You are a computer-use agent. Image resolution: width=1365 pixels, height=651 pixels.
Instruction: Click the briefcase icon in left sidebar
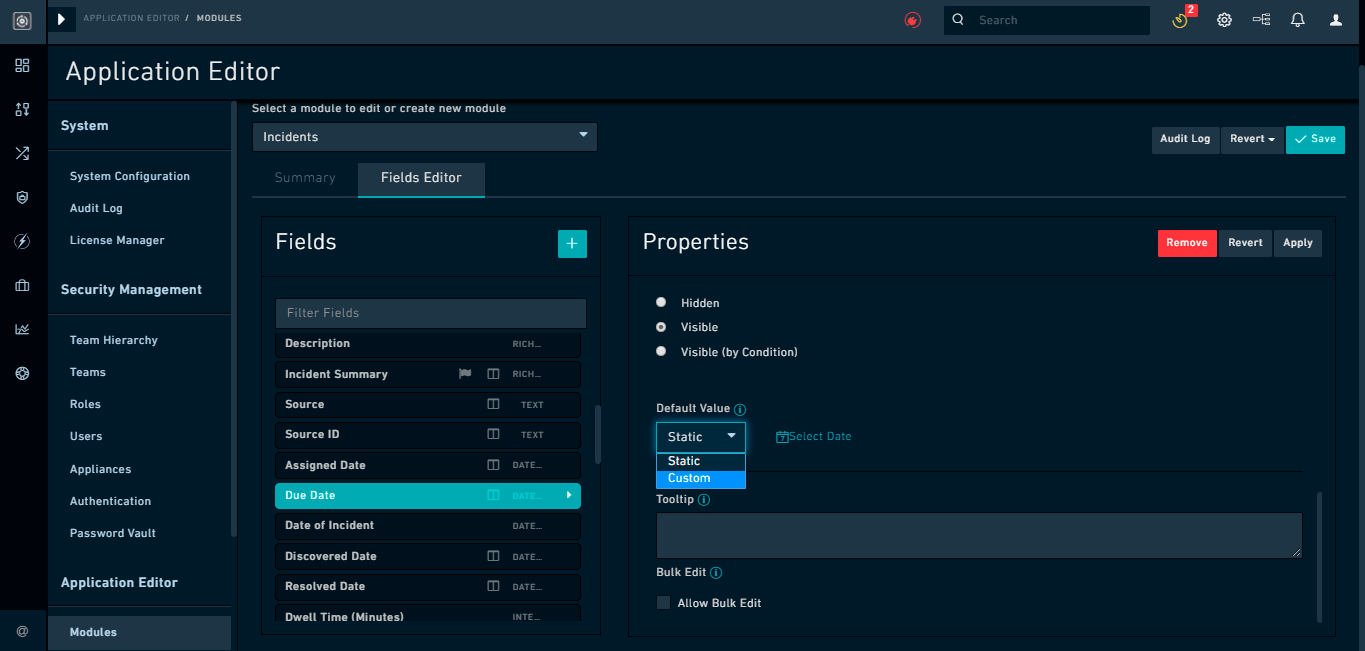[22, 285]
